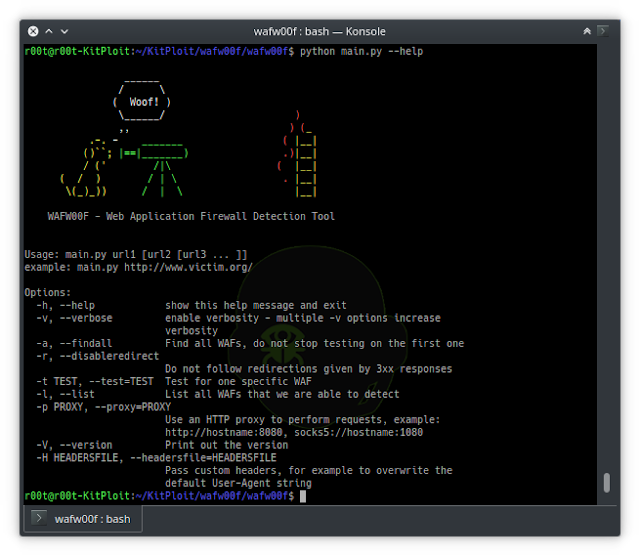Click the cursor at the bottom prompt
The height and width of the screenshot is (556, 640).
point(303,496)
